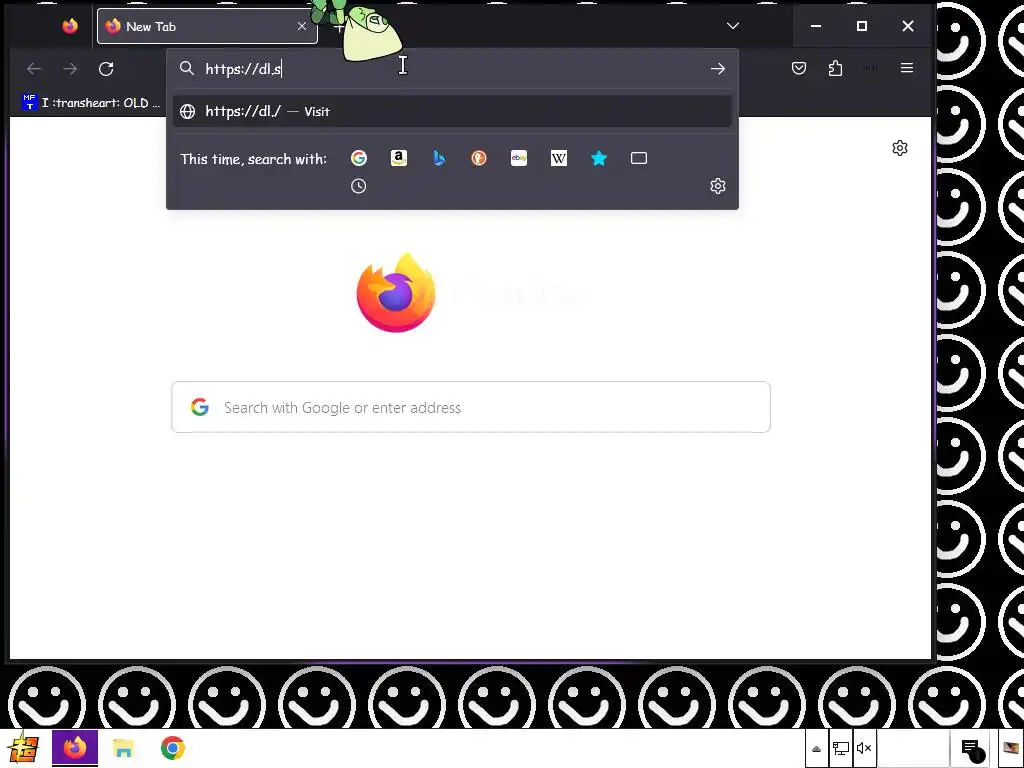Open the notification center icon
This screenshot has height=768, width=1024.
tap(972, 748)
